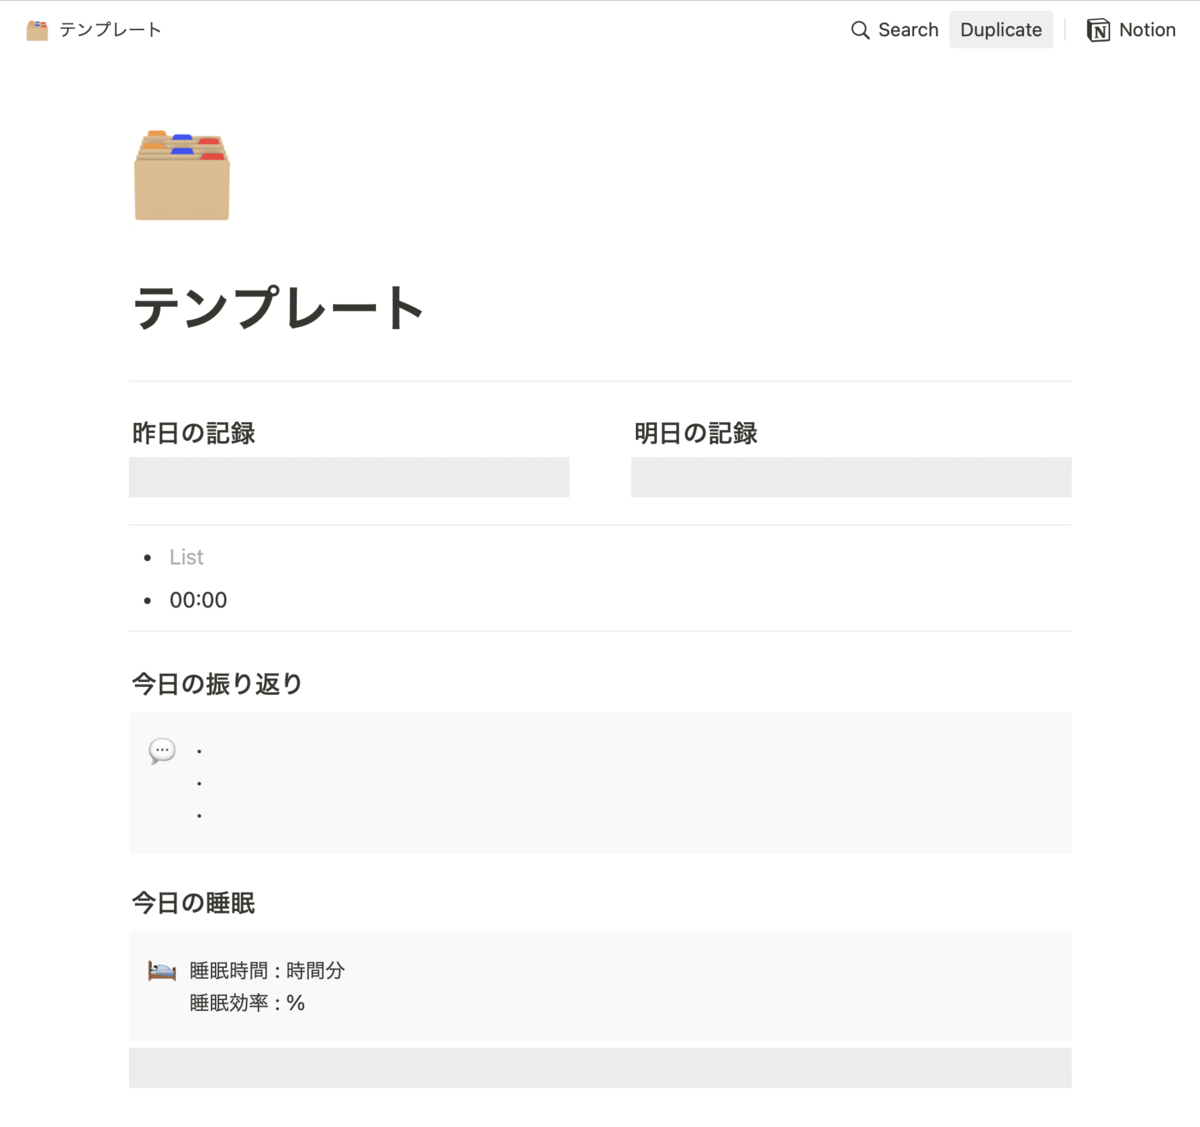Click the bed emoji in 今日の睡眠 callout
Screen dimensions: 1200x1127
(x=161, y=969)
